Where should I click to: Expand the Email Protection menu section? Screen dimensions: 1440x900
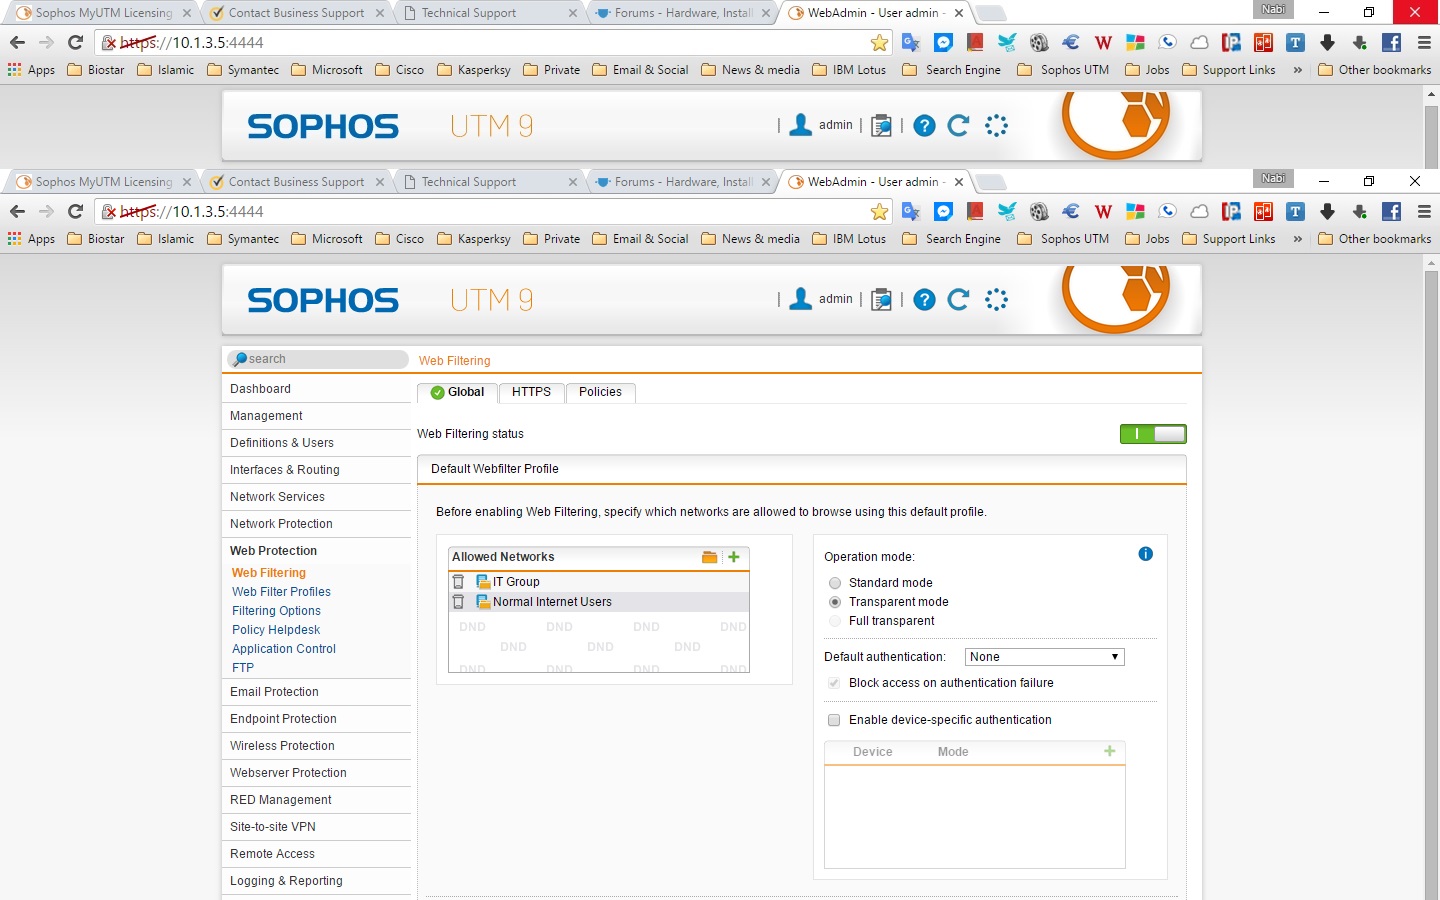tap(316, 692)
